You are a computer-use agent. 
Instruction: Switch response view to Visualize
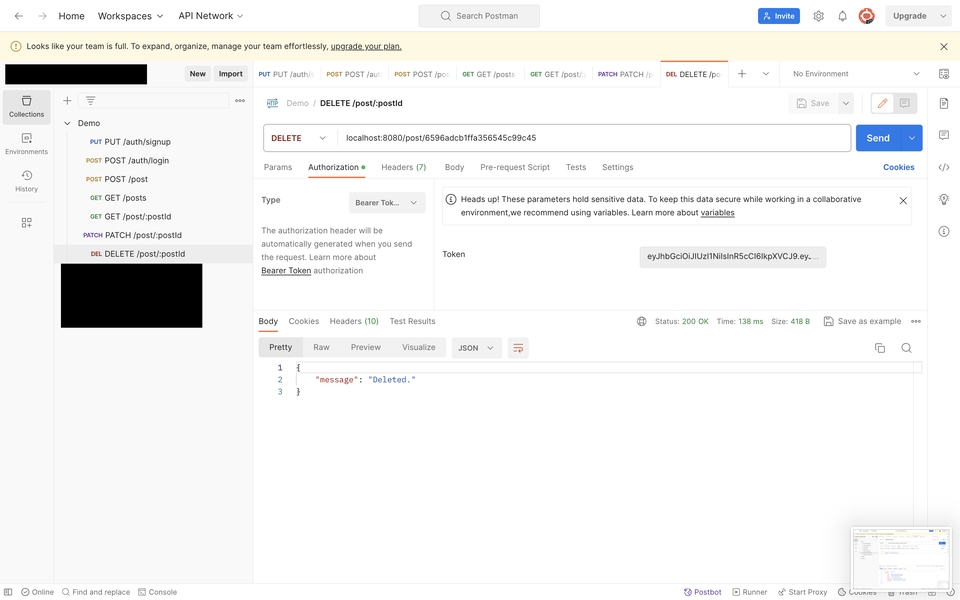(x=419, y=347)
